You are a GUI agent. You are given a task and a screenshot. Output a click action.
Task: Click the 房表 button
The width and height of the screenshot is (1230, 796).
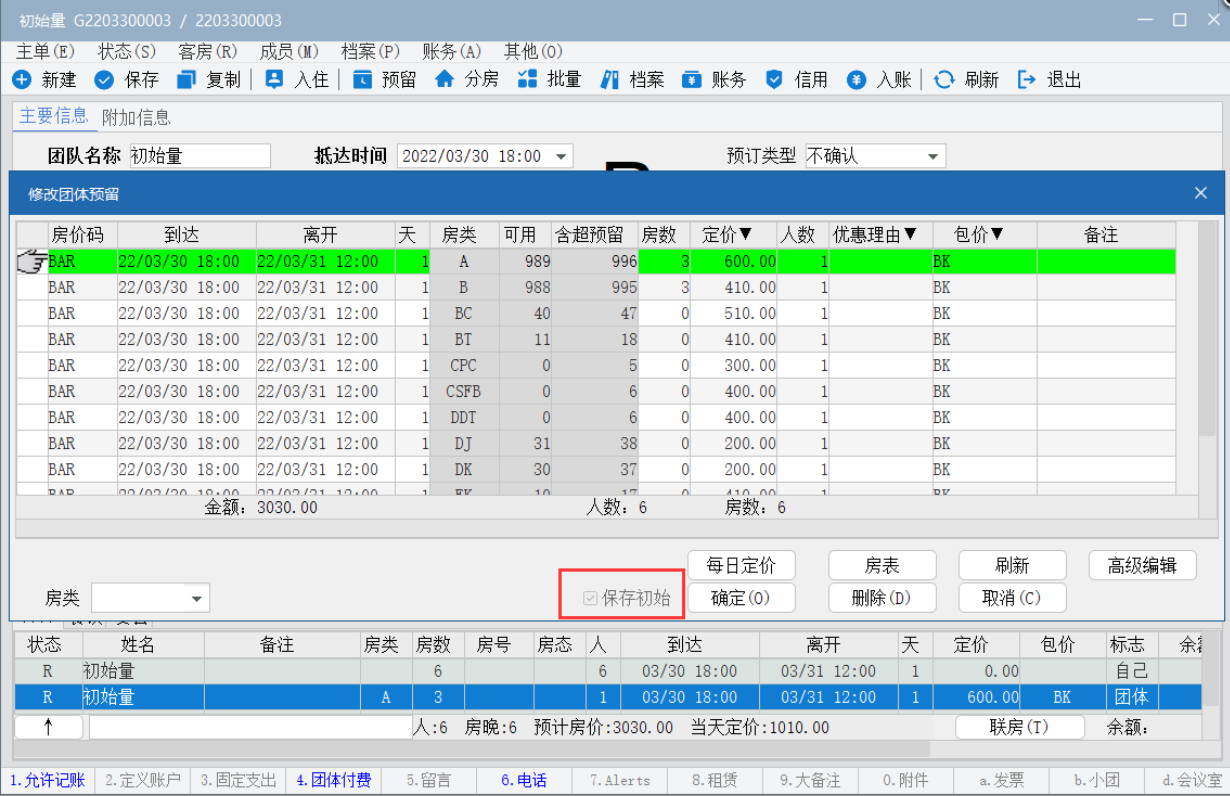pos(882,566)
